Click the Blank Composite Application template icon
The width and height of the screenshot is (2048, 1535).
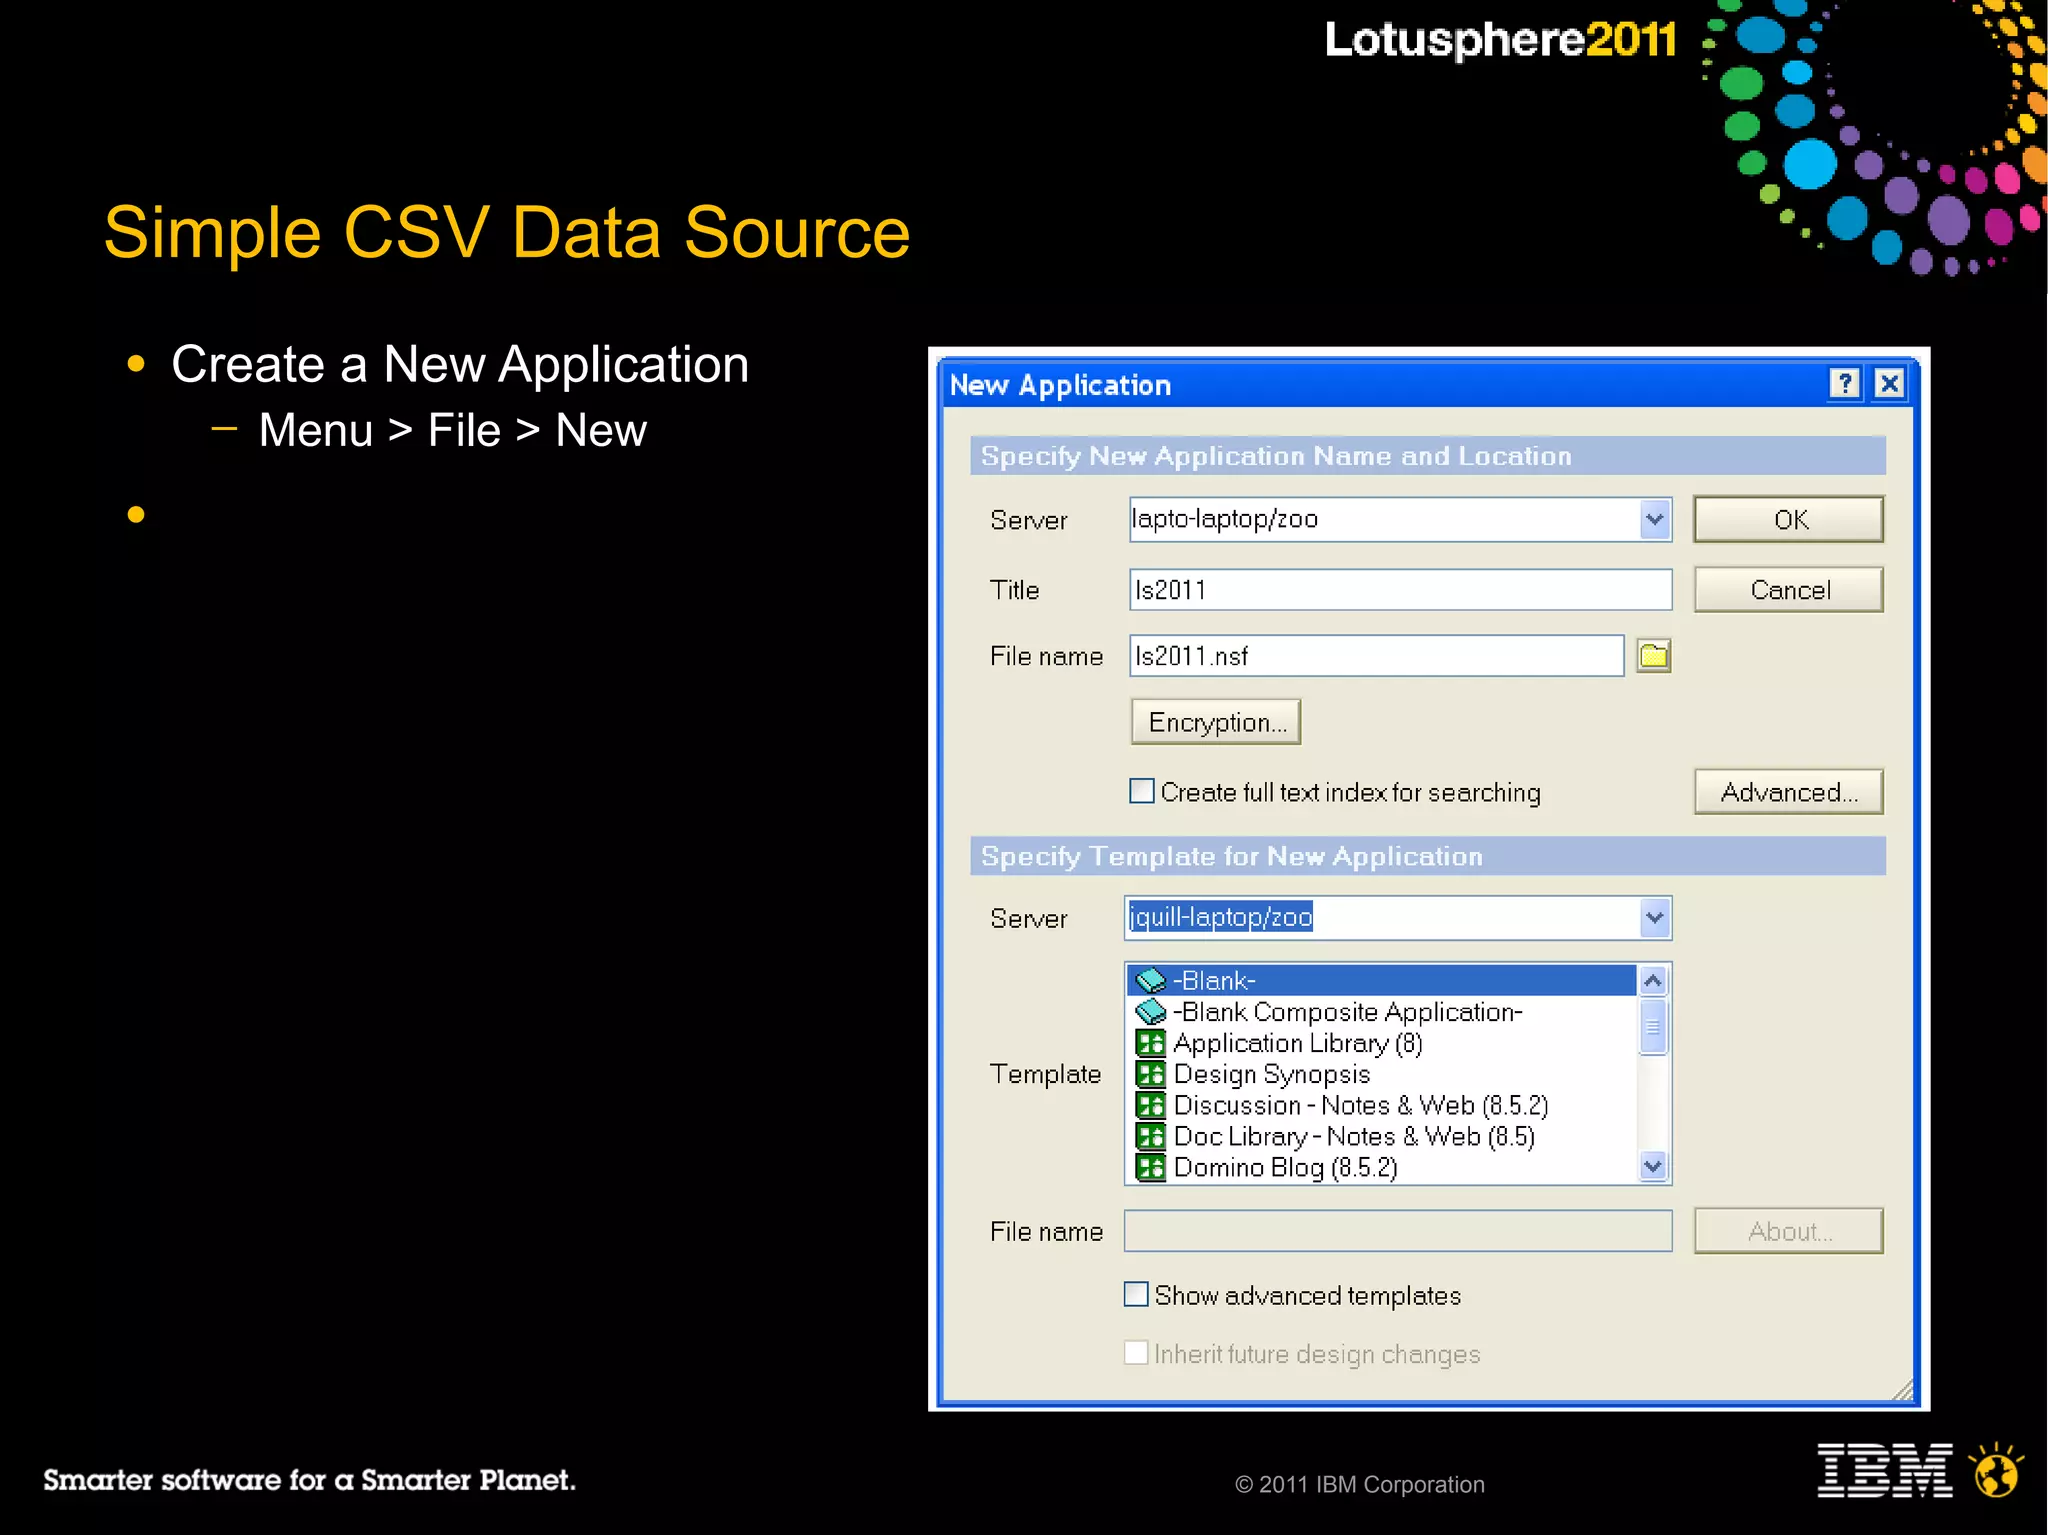1151,1011
